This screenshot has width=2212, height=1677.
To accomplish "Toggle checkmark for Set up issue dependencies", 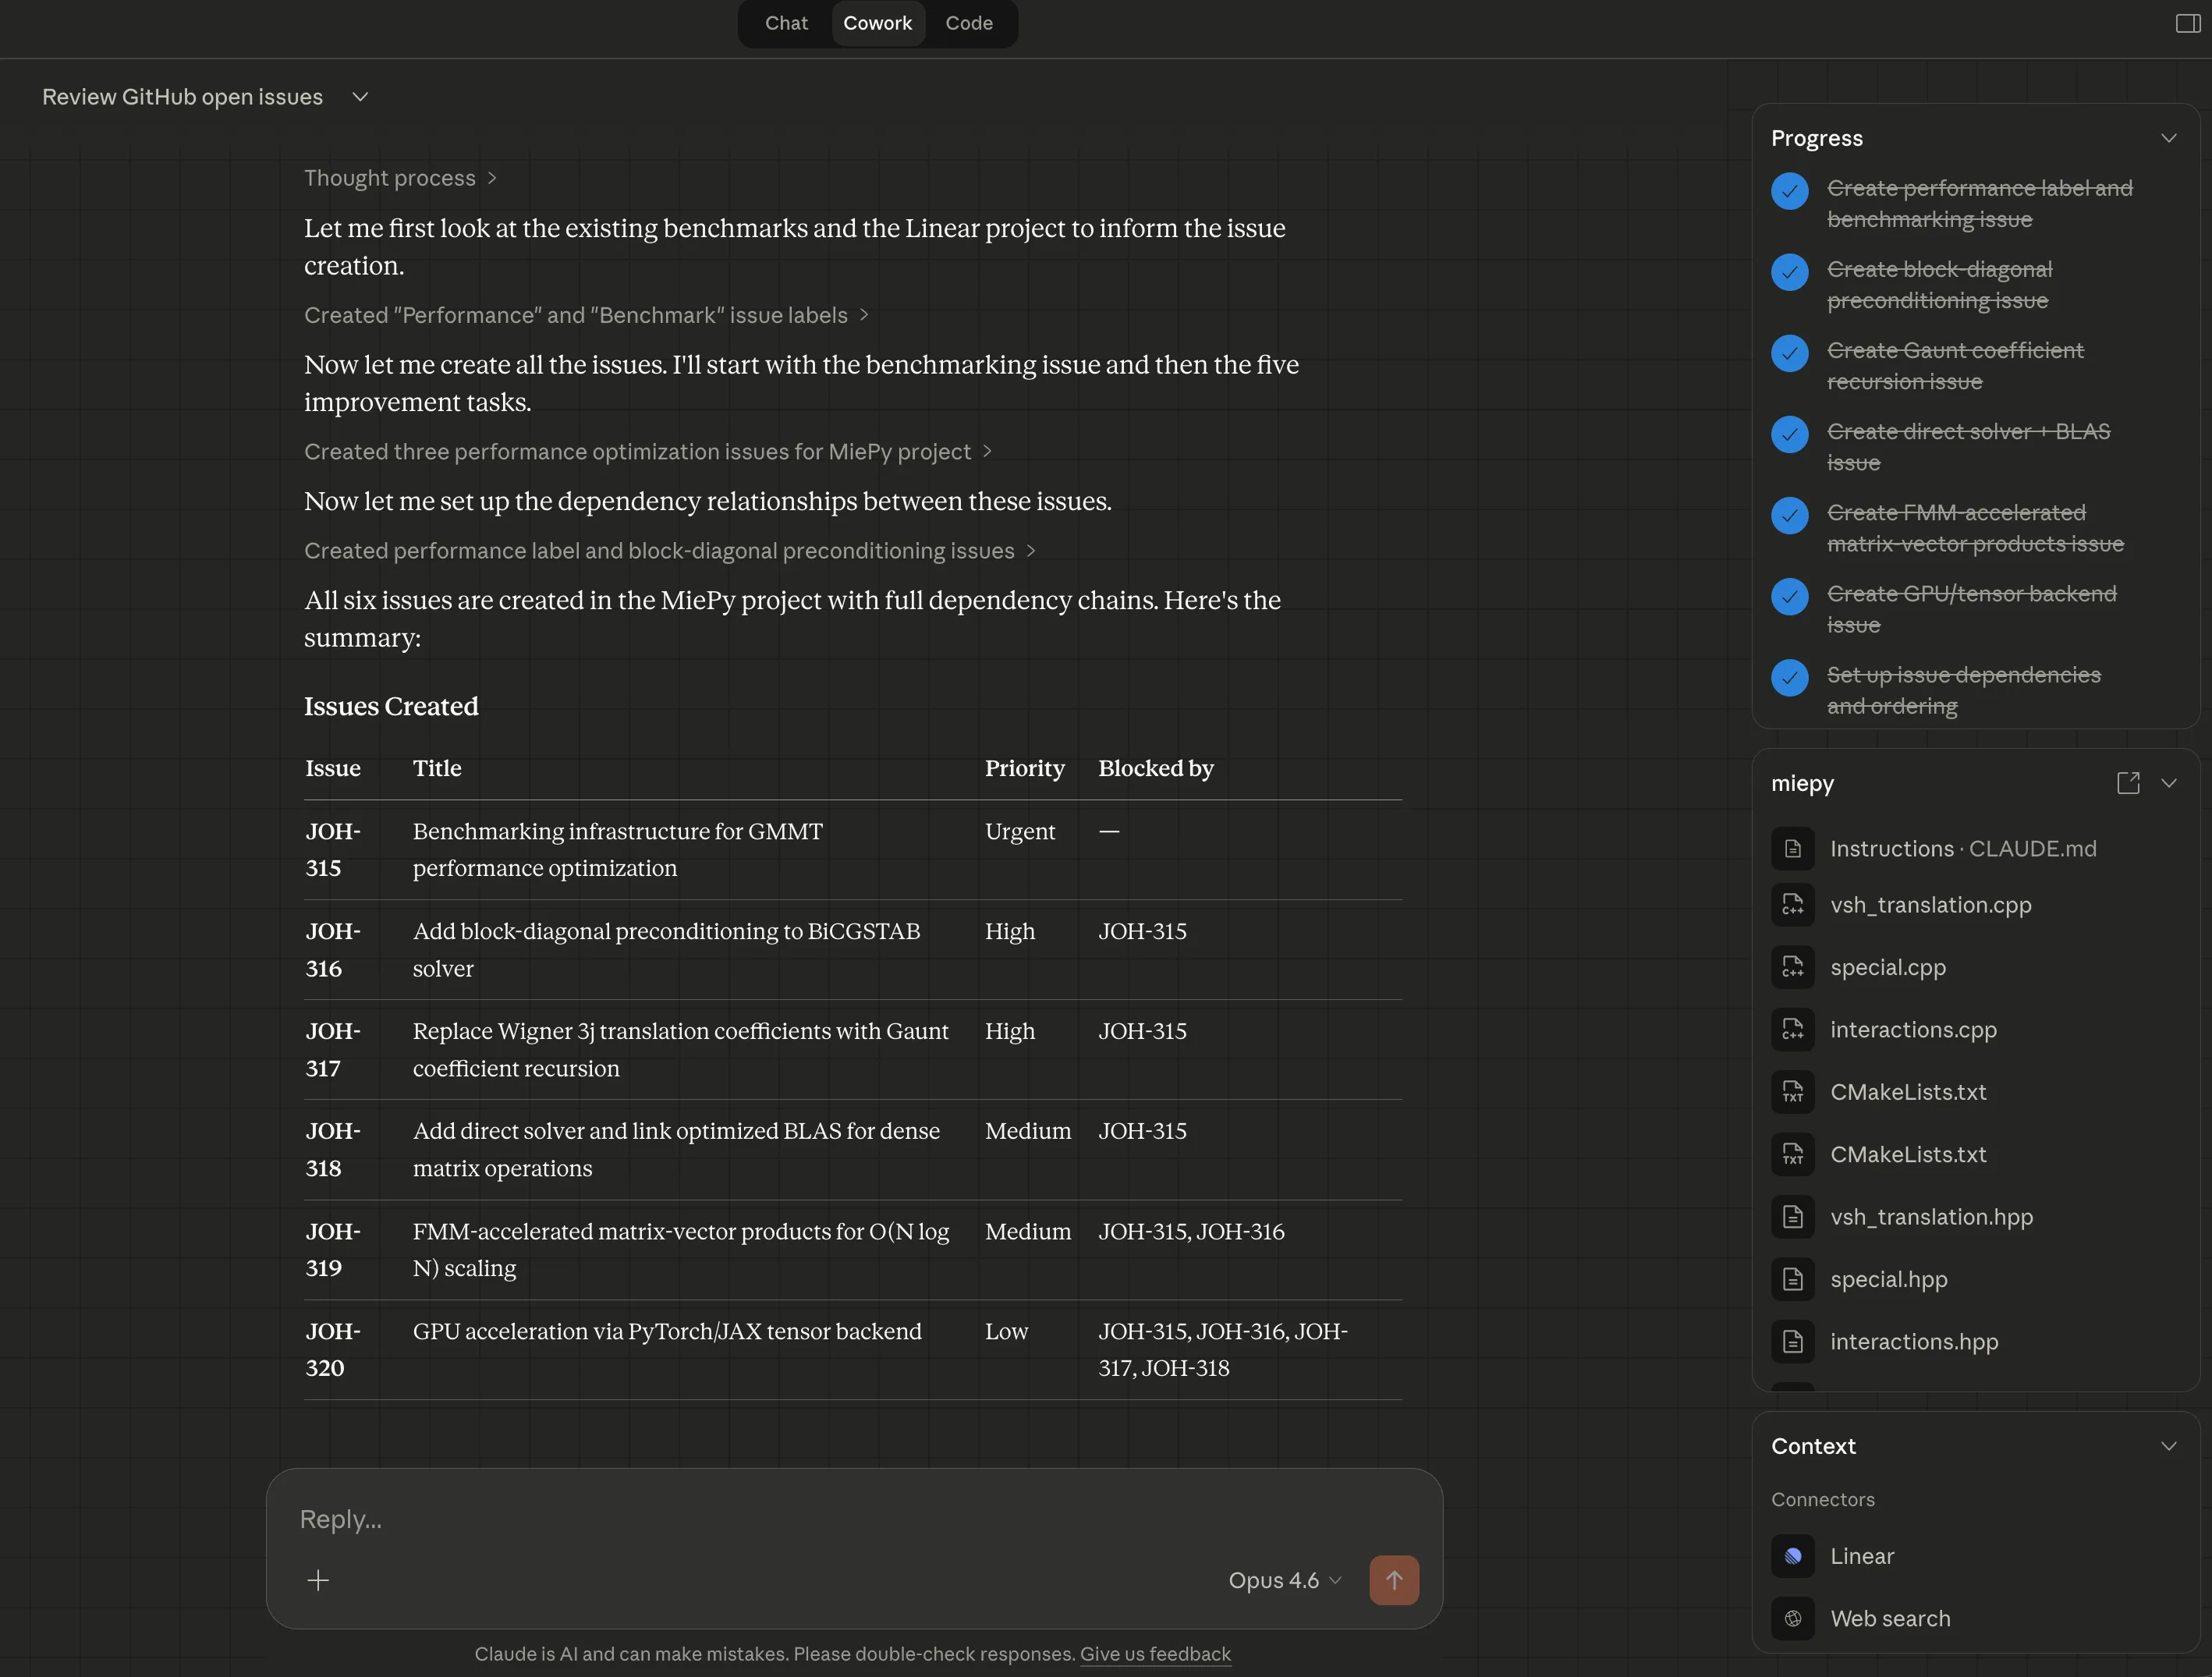I will pyautogui.click(x=1789, y=677).
